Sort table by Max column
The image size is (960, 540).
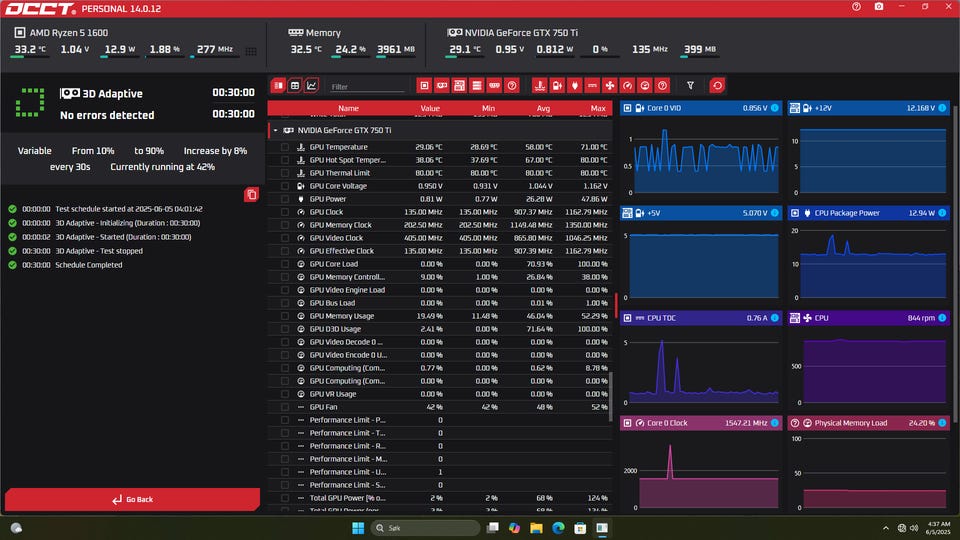tap(598, 108)
